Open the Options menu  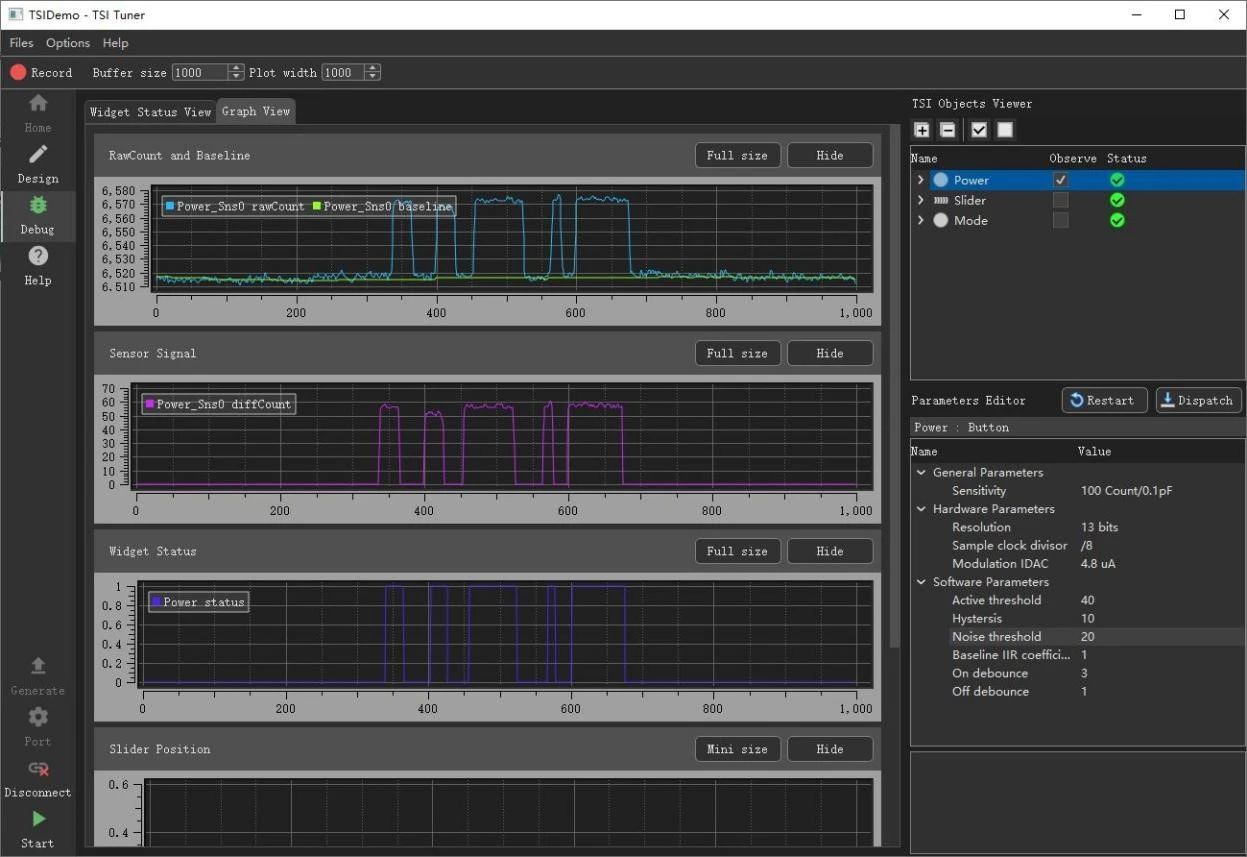click(68, 43)
